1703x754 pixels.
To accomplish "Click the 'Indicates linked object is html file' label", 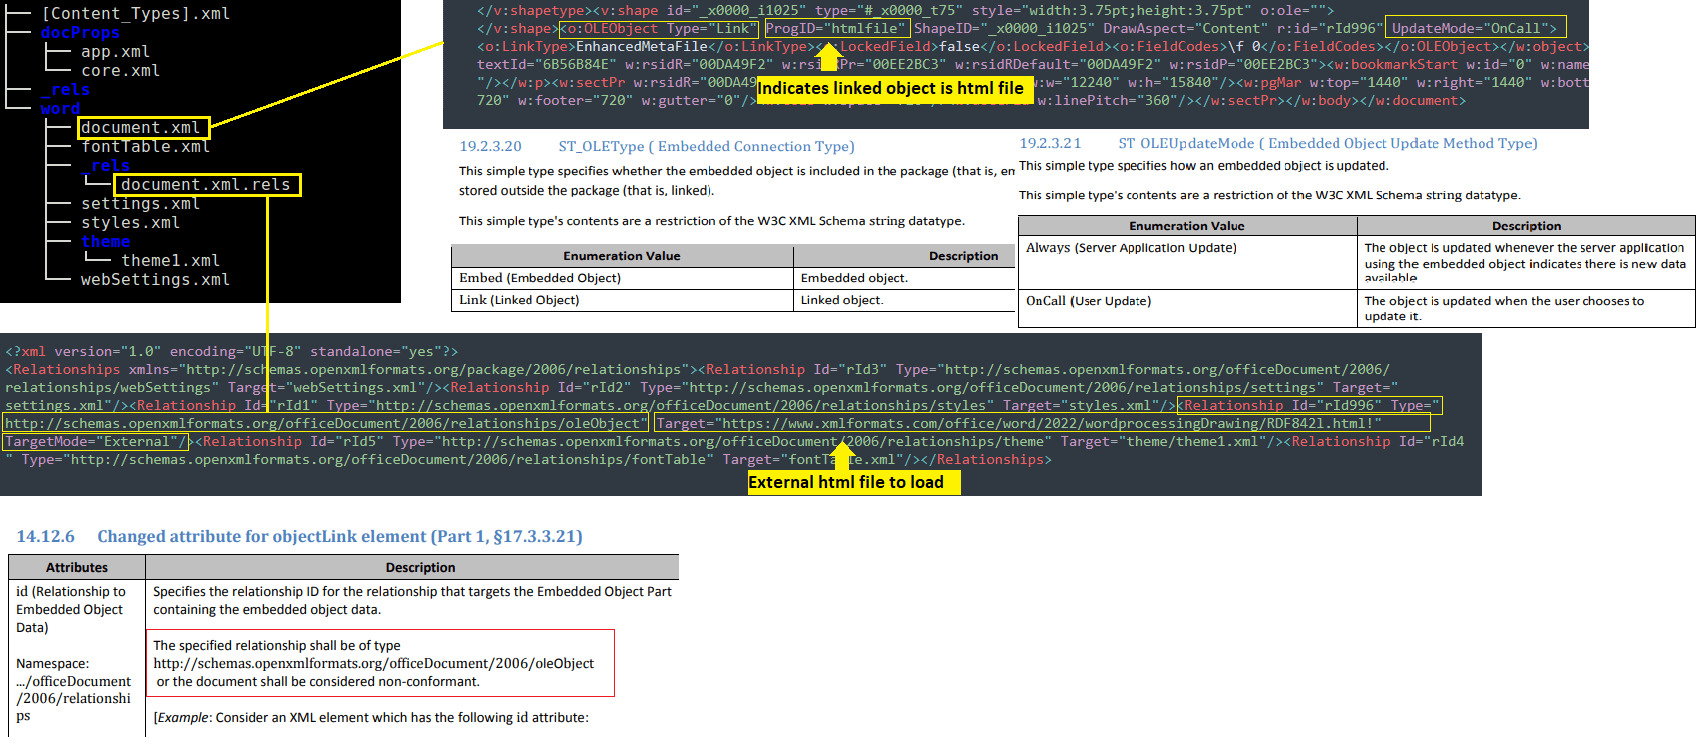I will tap(891, 89).
